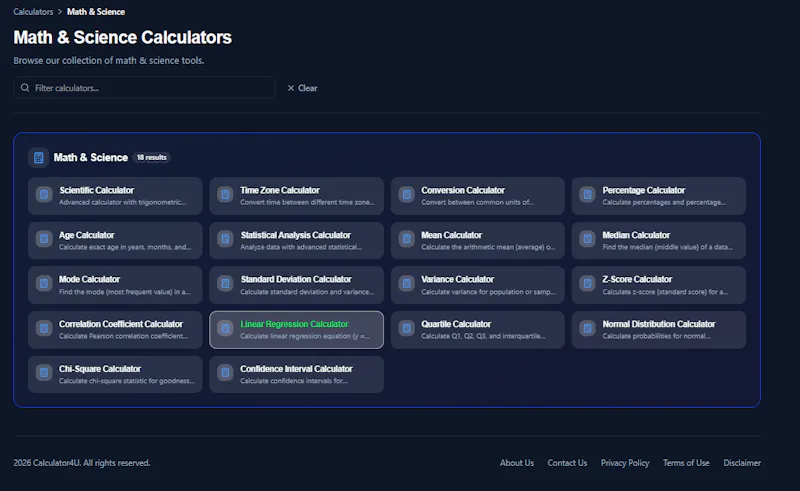This screenshot has height=491, width=800.
Task: Click 'Calculate chi-square statistic' description text
Action: (x=127, y=381)
